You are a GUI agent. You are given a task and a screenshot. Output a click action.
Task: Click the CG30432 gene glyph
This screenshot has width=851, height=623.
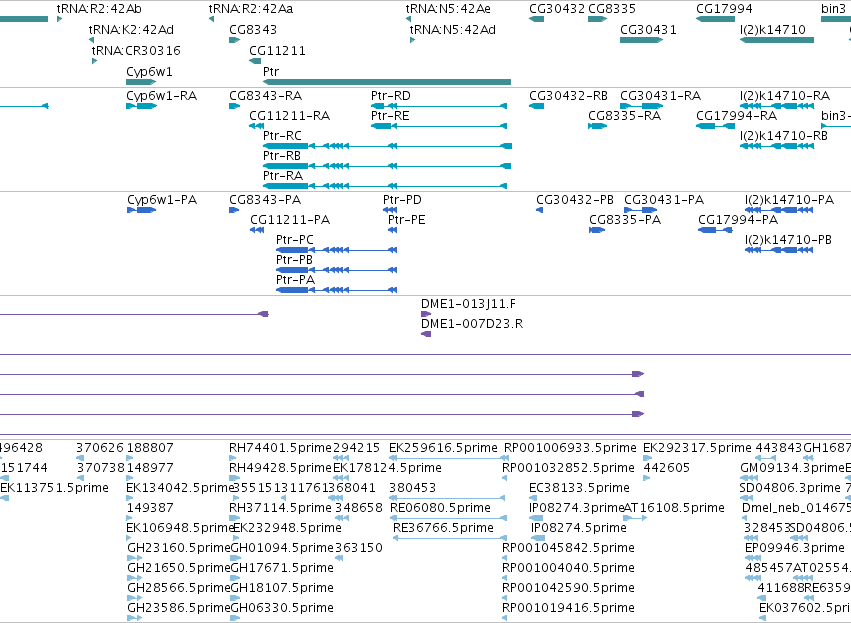pos(536,19)
